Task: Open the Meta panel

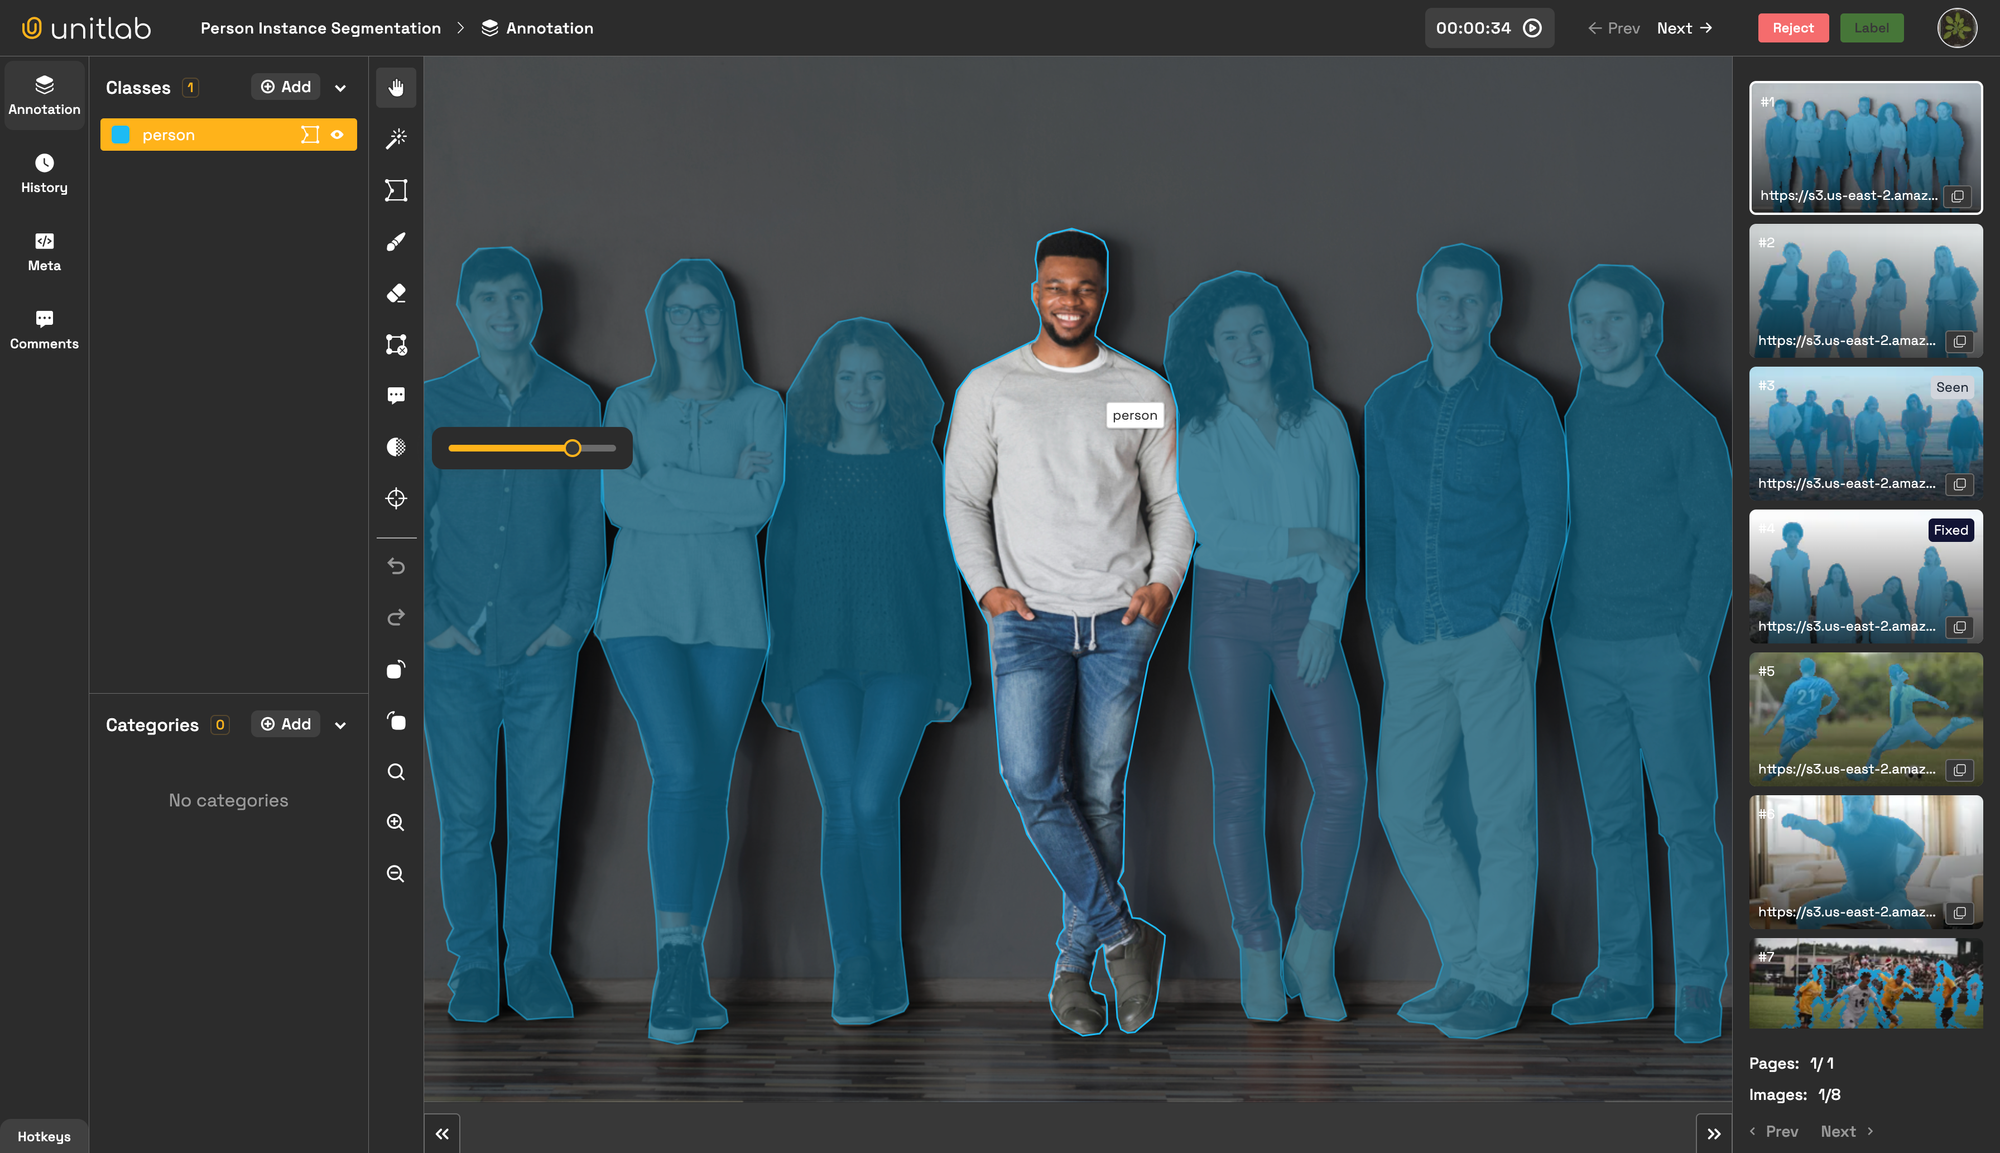Action: [x=44, y=250]
